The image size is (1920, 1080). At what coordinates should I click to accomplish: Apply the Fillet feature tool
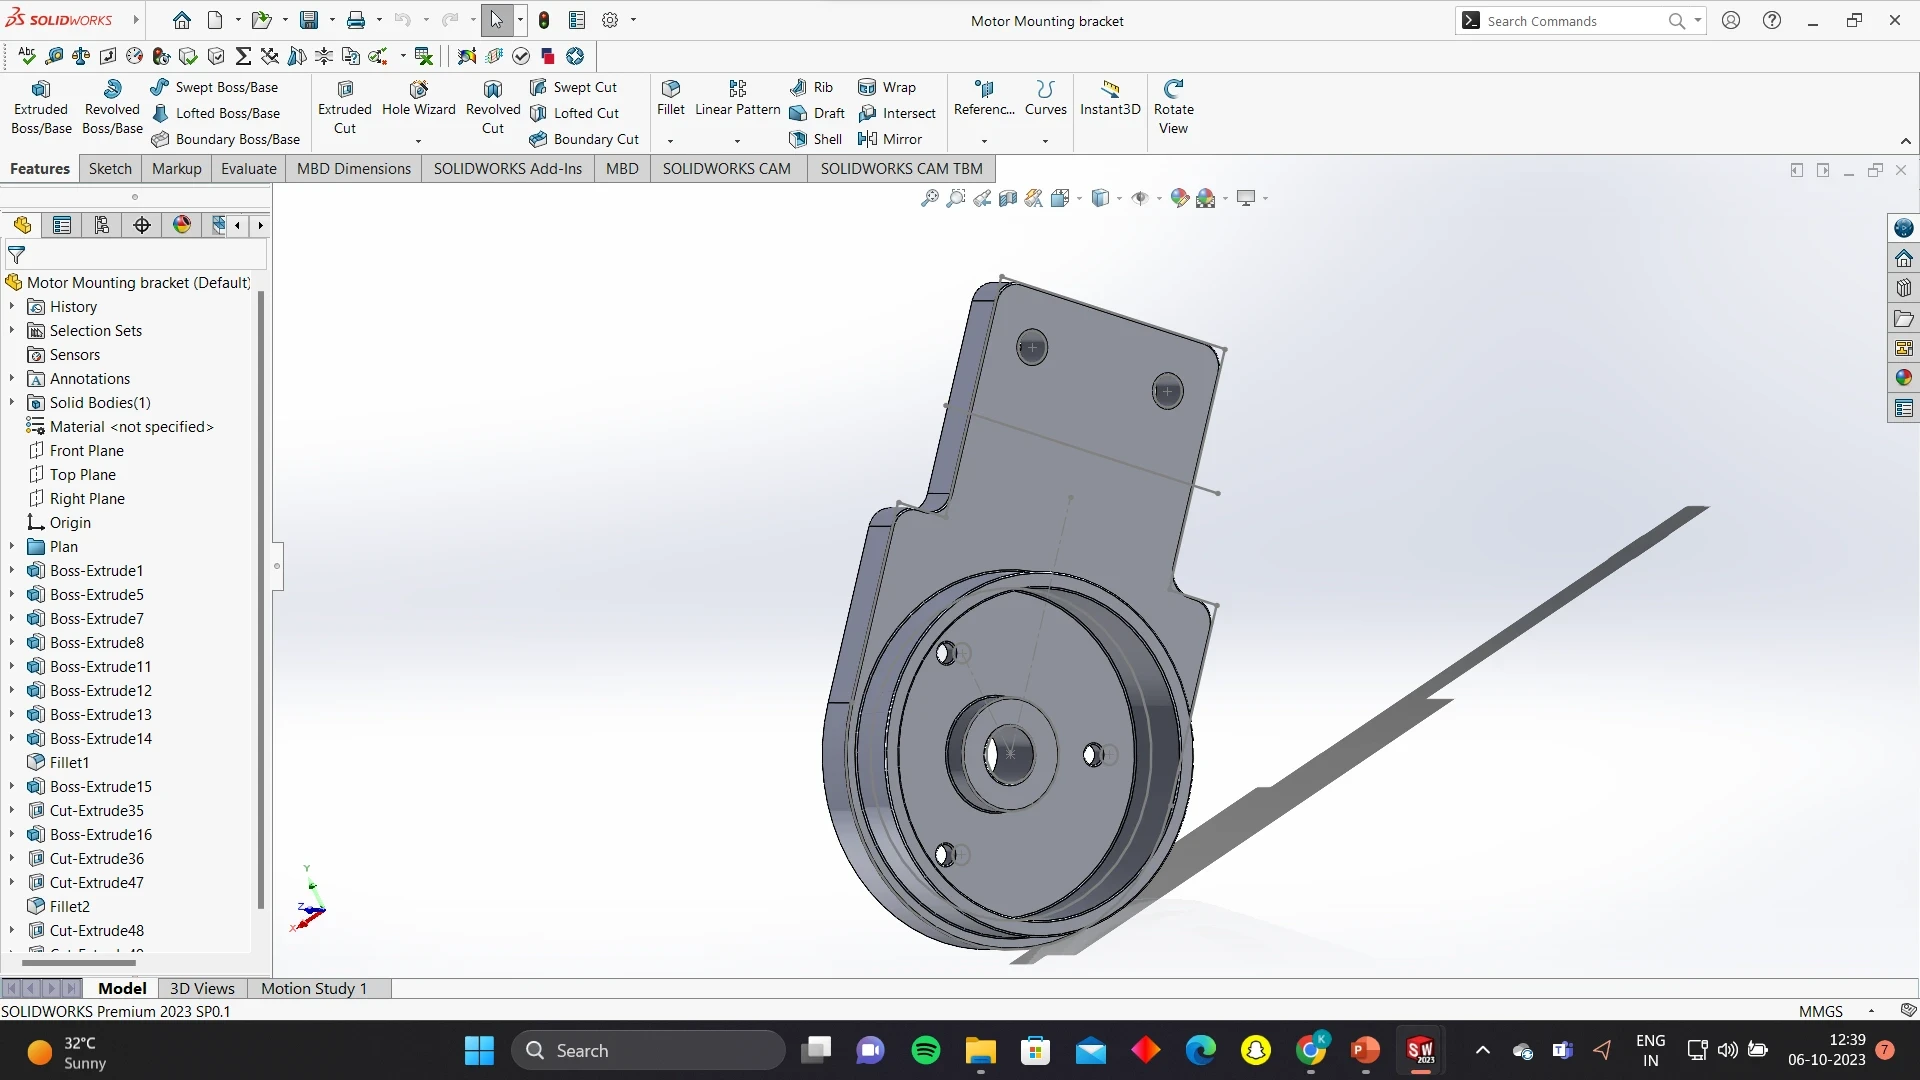670,99
